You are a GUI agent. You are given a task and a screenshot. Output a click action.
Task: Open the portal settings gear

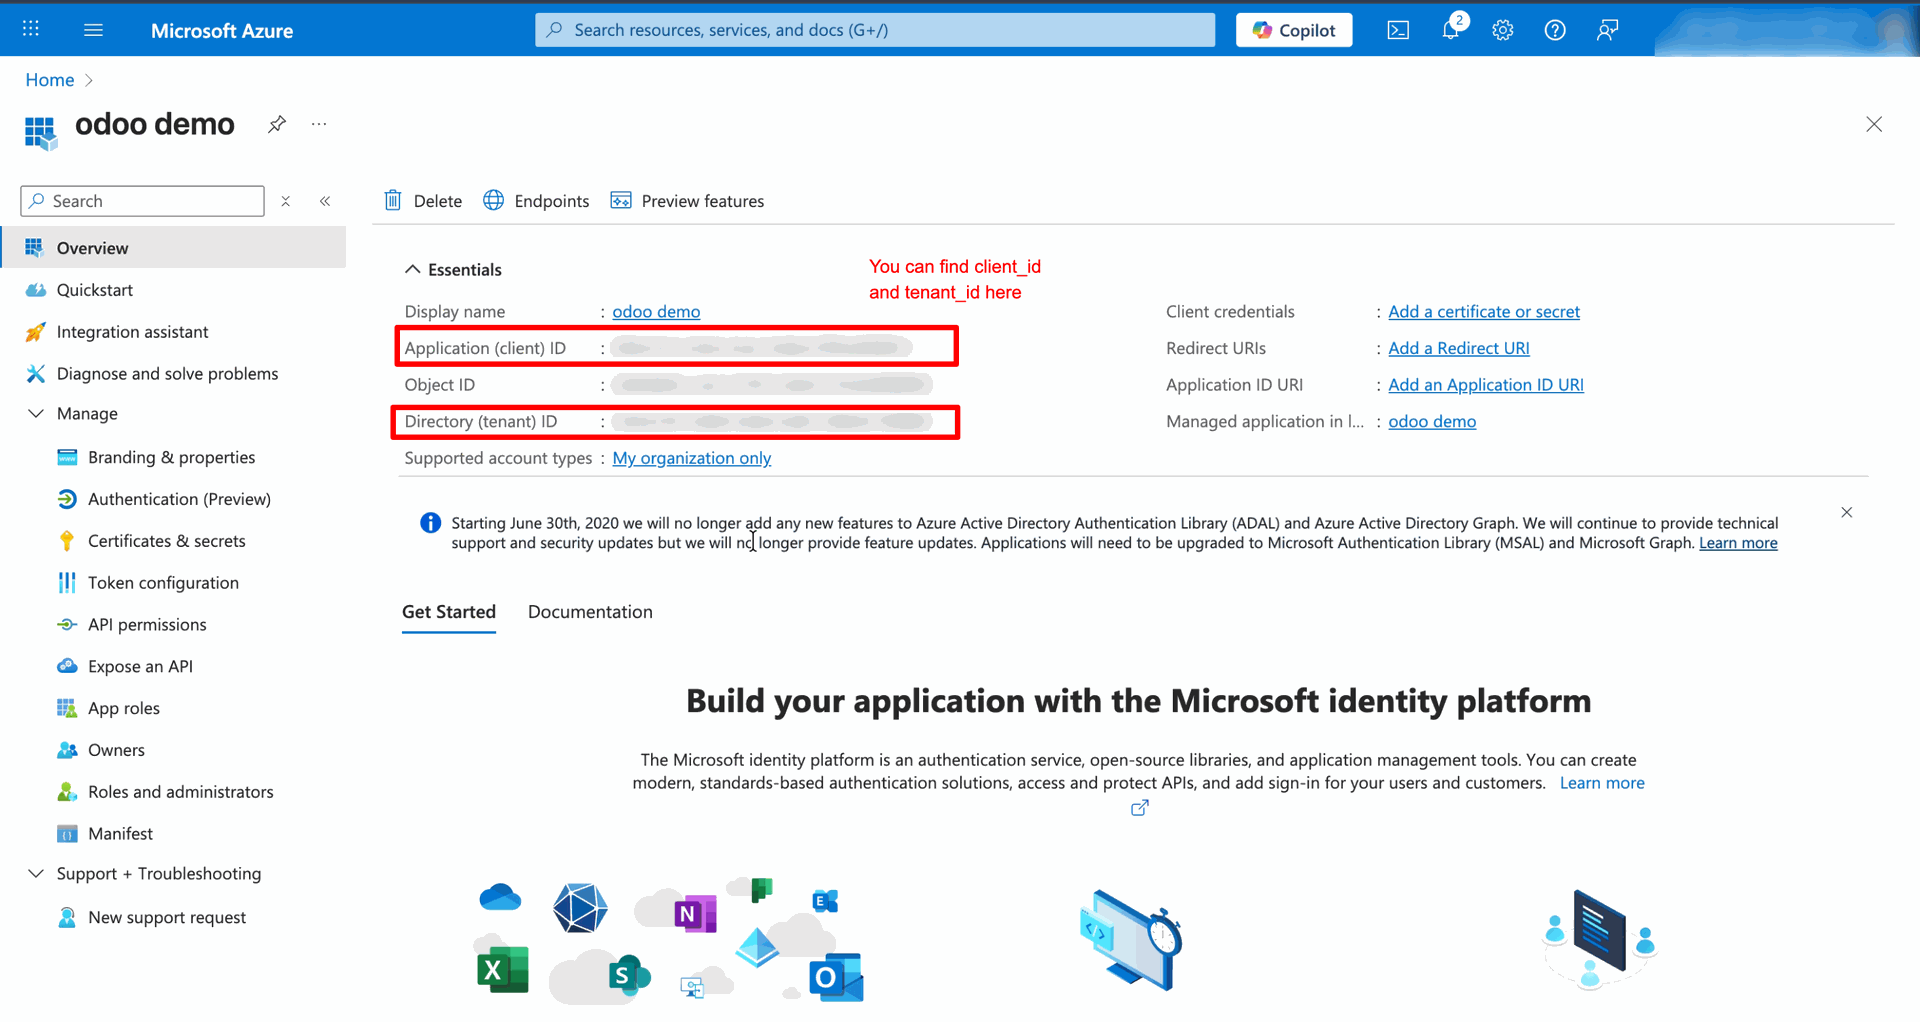click(1502, 30)
